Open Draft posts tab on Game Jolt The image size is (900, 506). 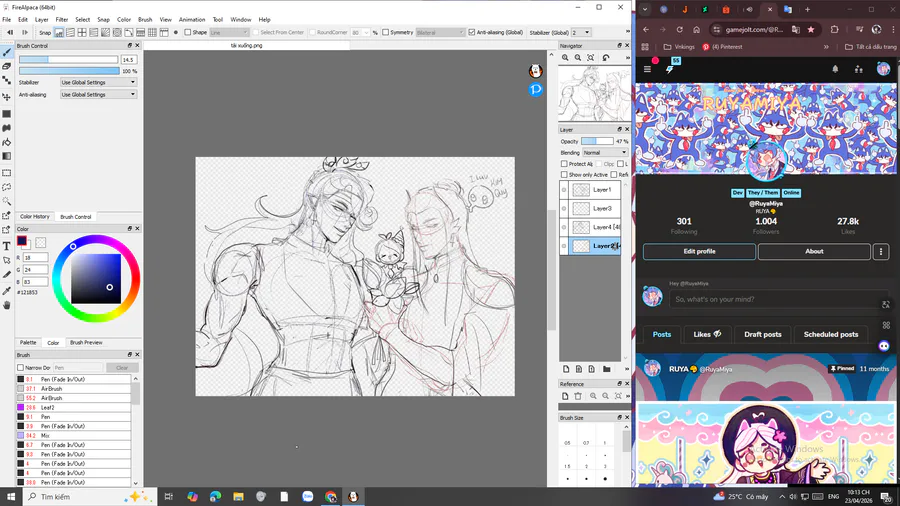[763, 334]
